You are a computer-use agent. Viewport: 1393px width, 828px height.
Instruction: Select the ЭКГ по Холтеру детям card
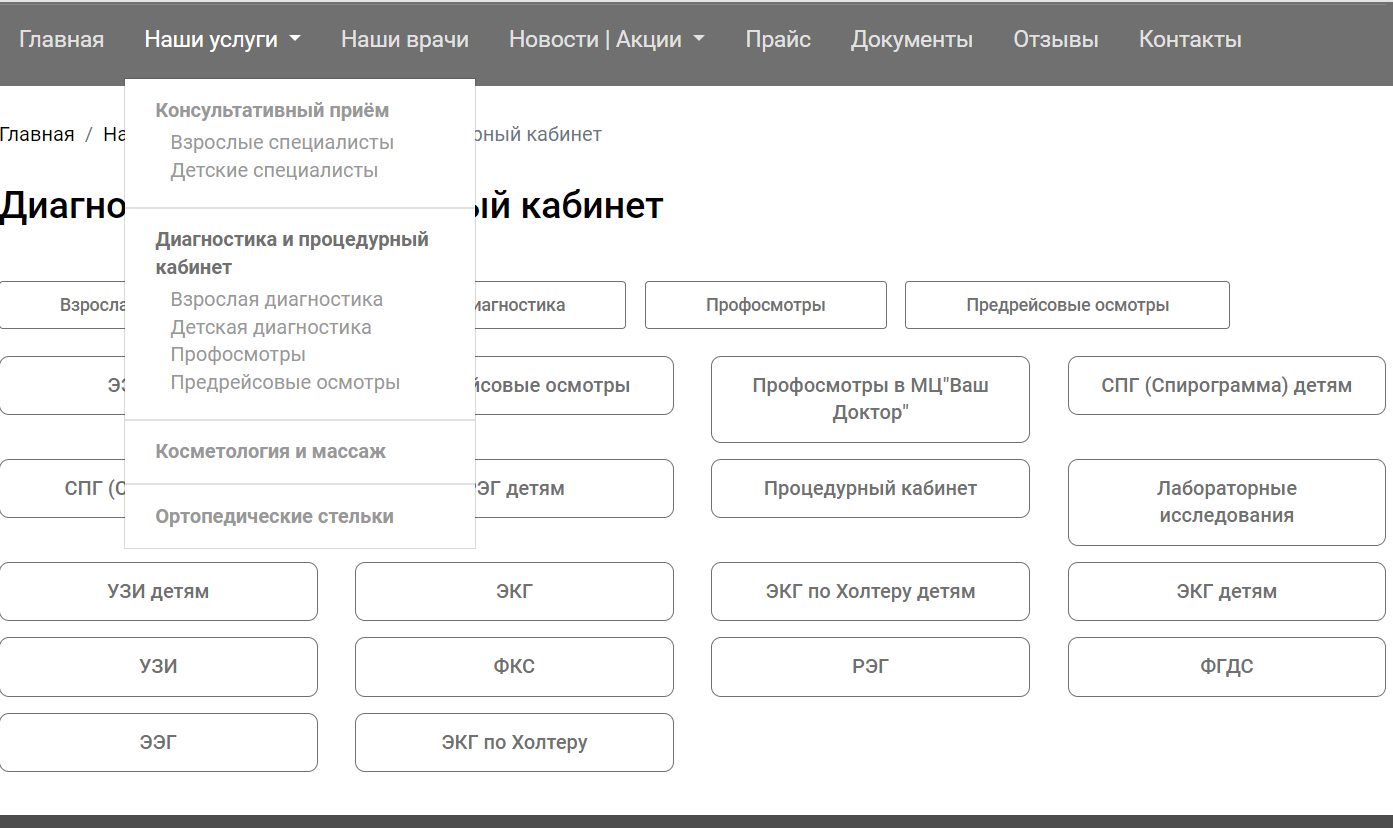tap(869, 592)
